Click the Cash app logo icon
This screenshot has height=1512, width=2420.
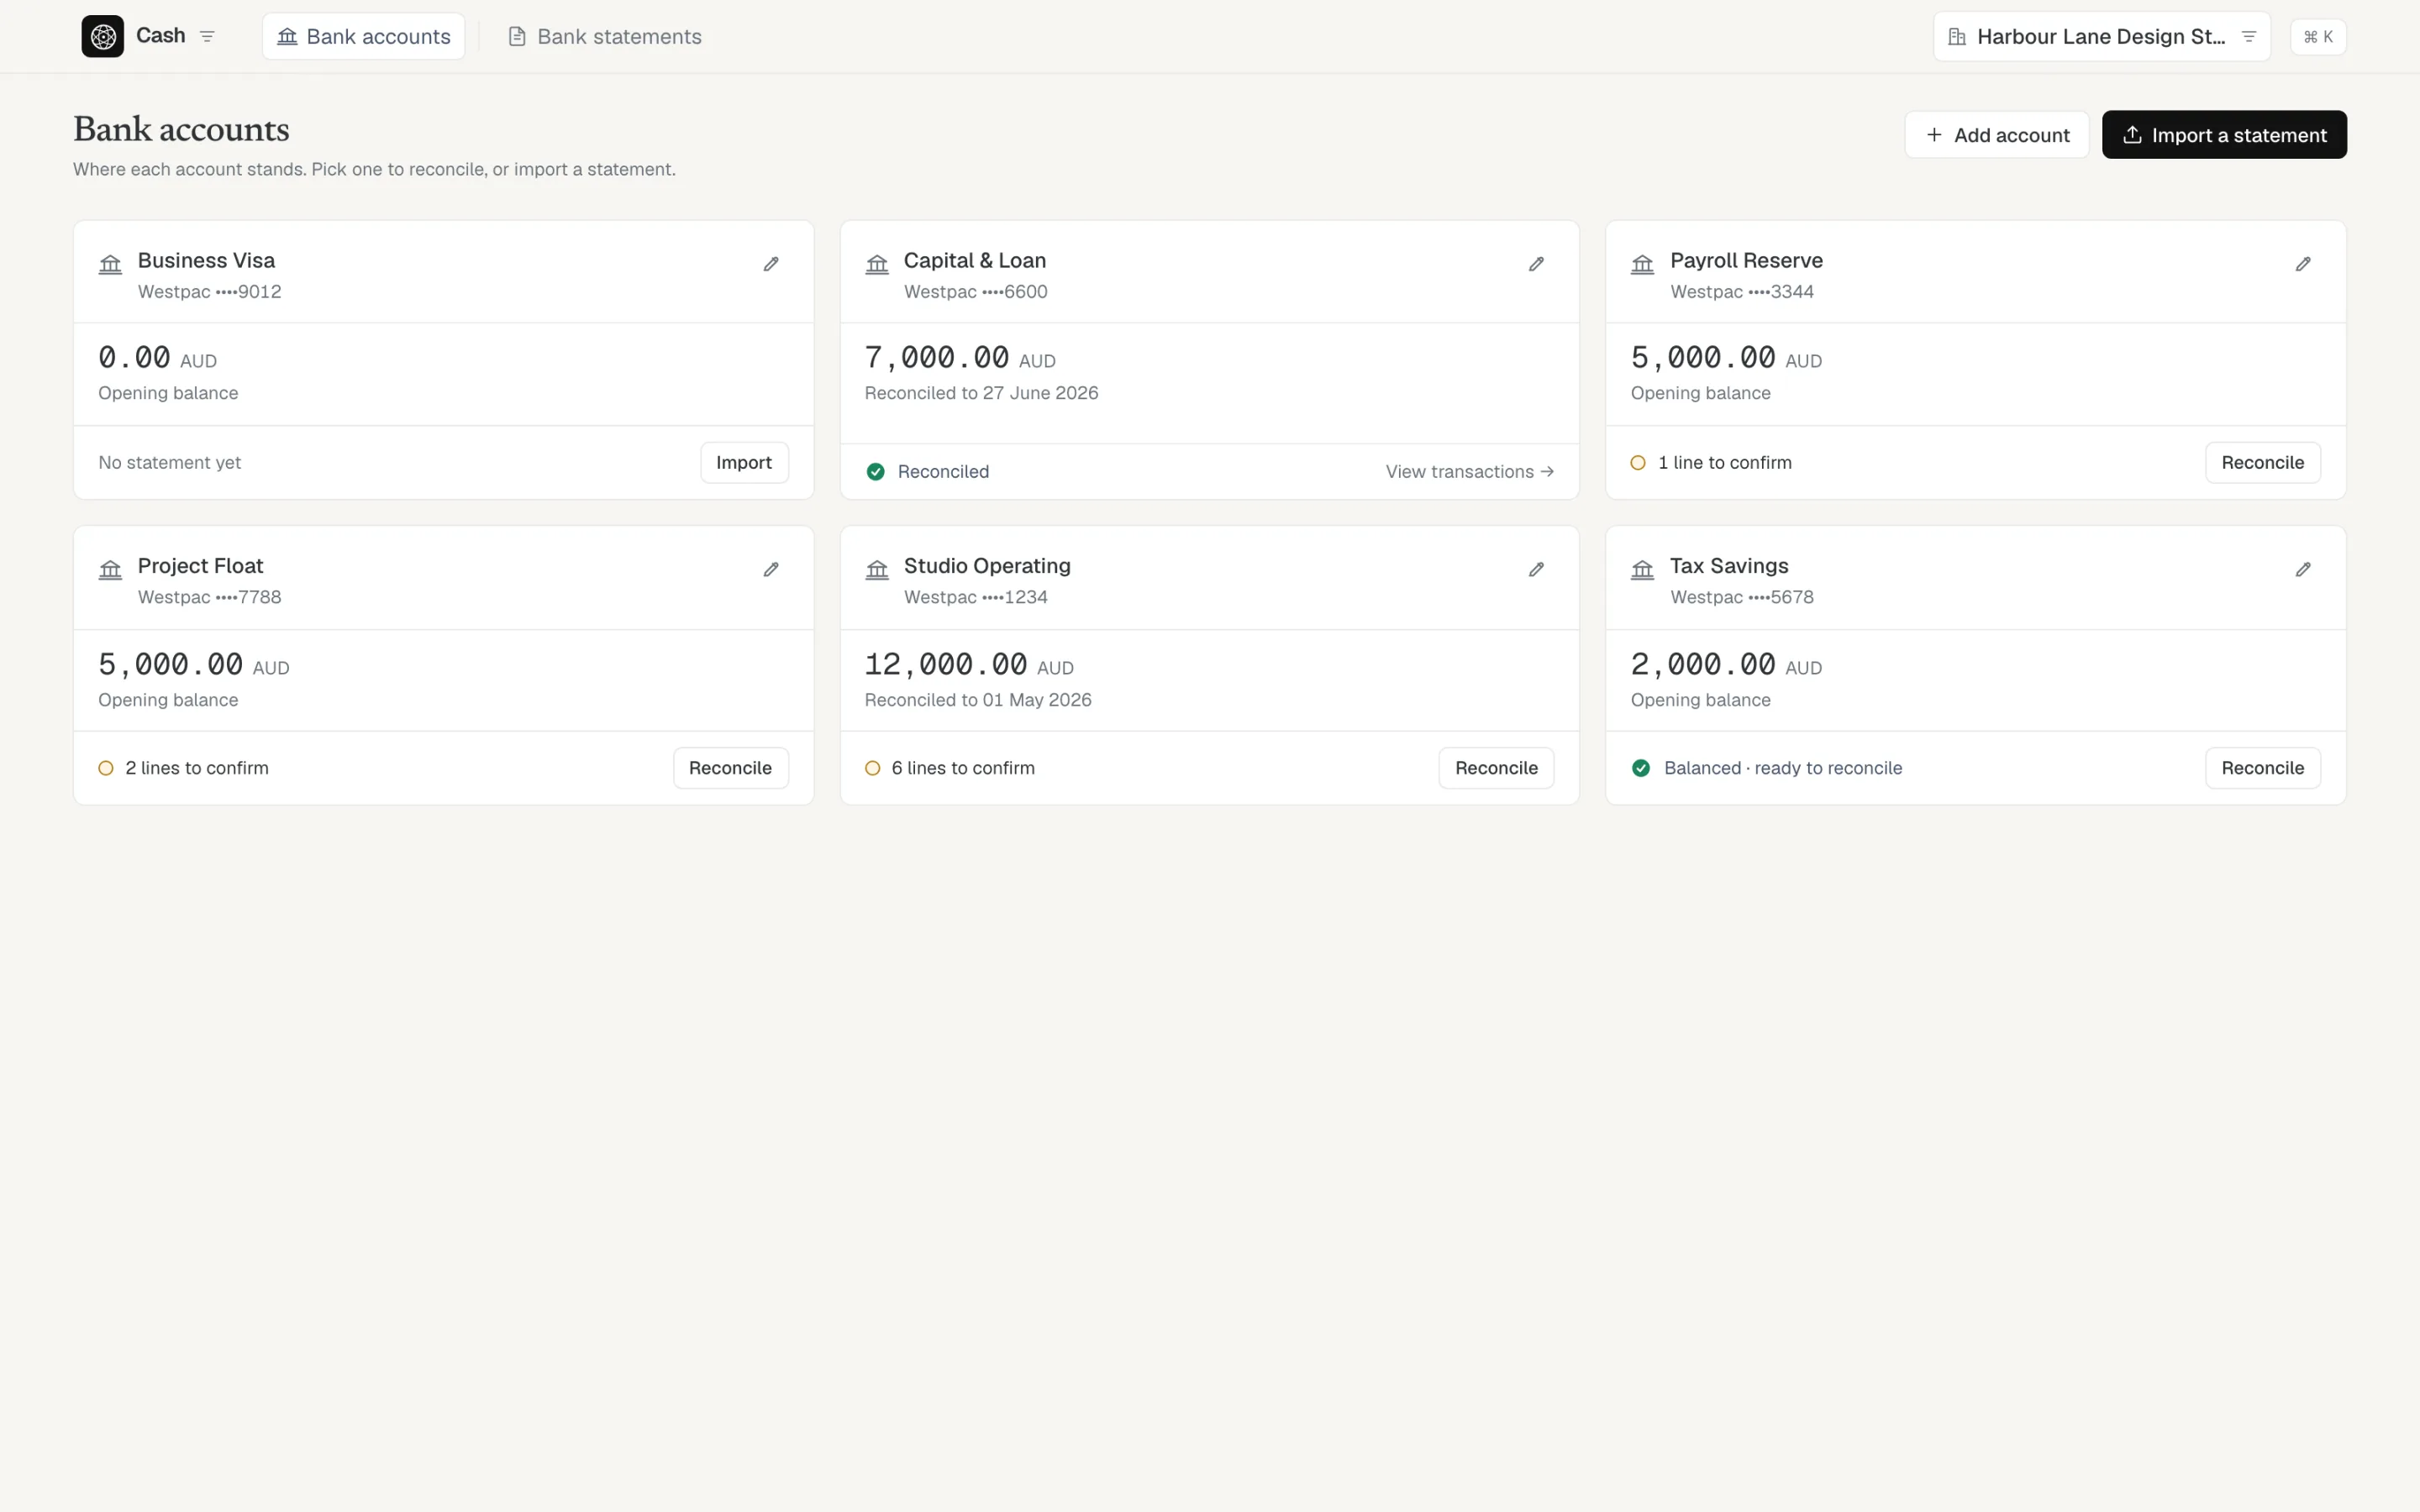click(102, 36)
